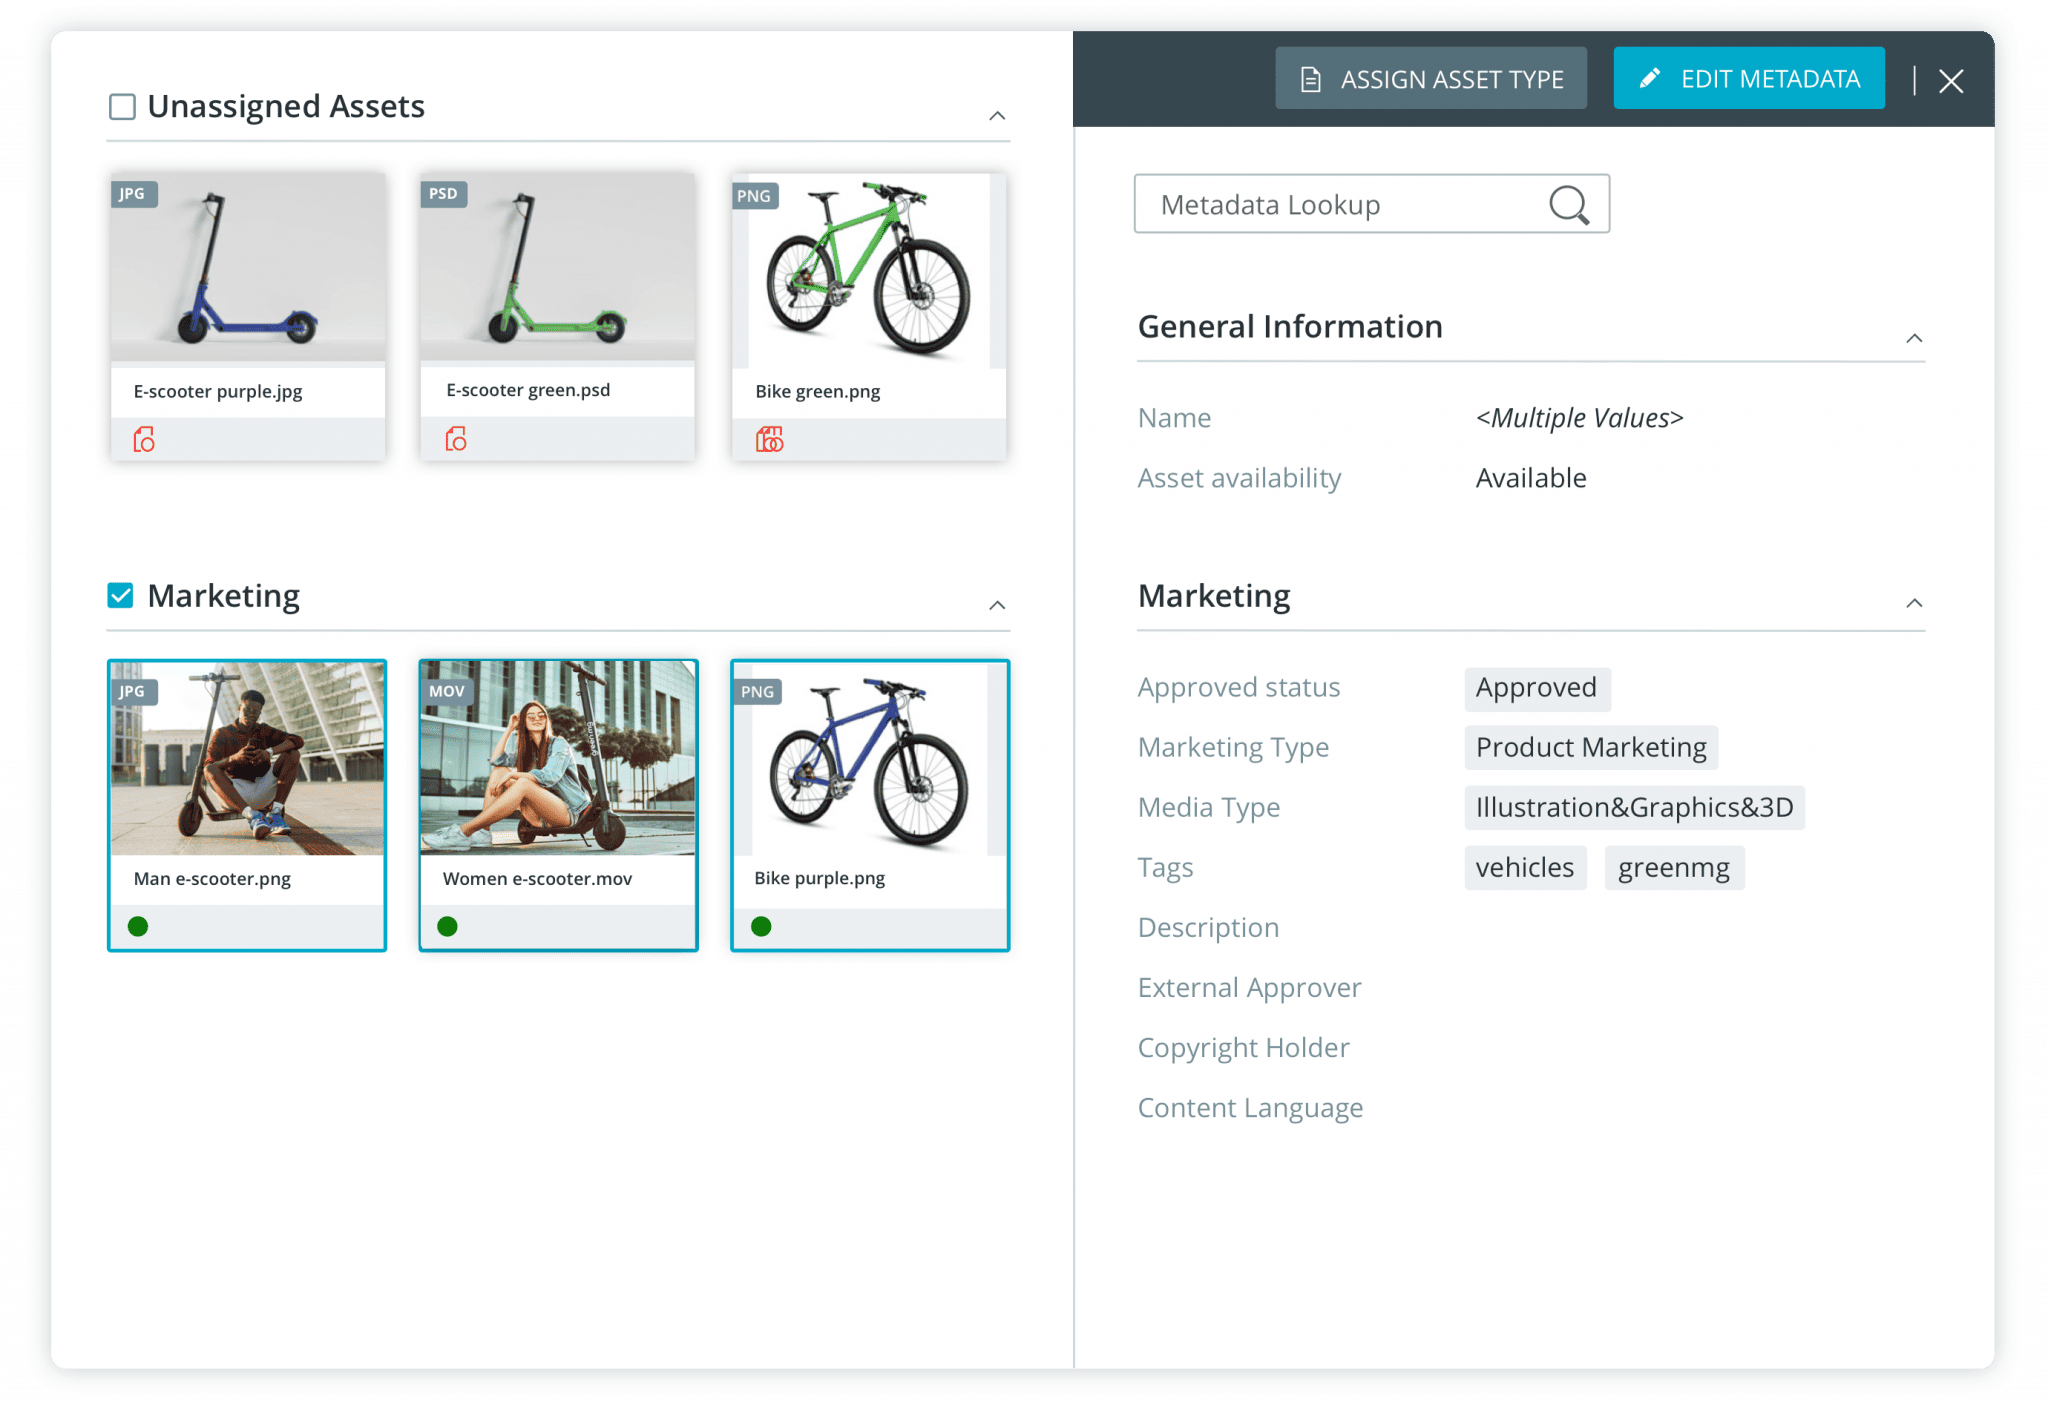Select the vehicles tag chip
This screenshot has height=1402, width=2048.
(1525, 867)
